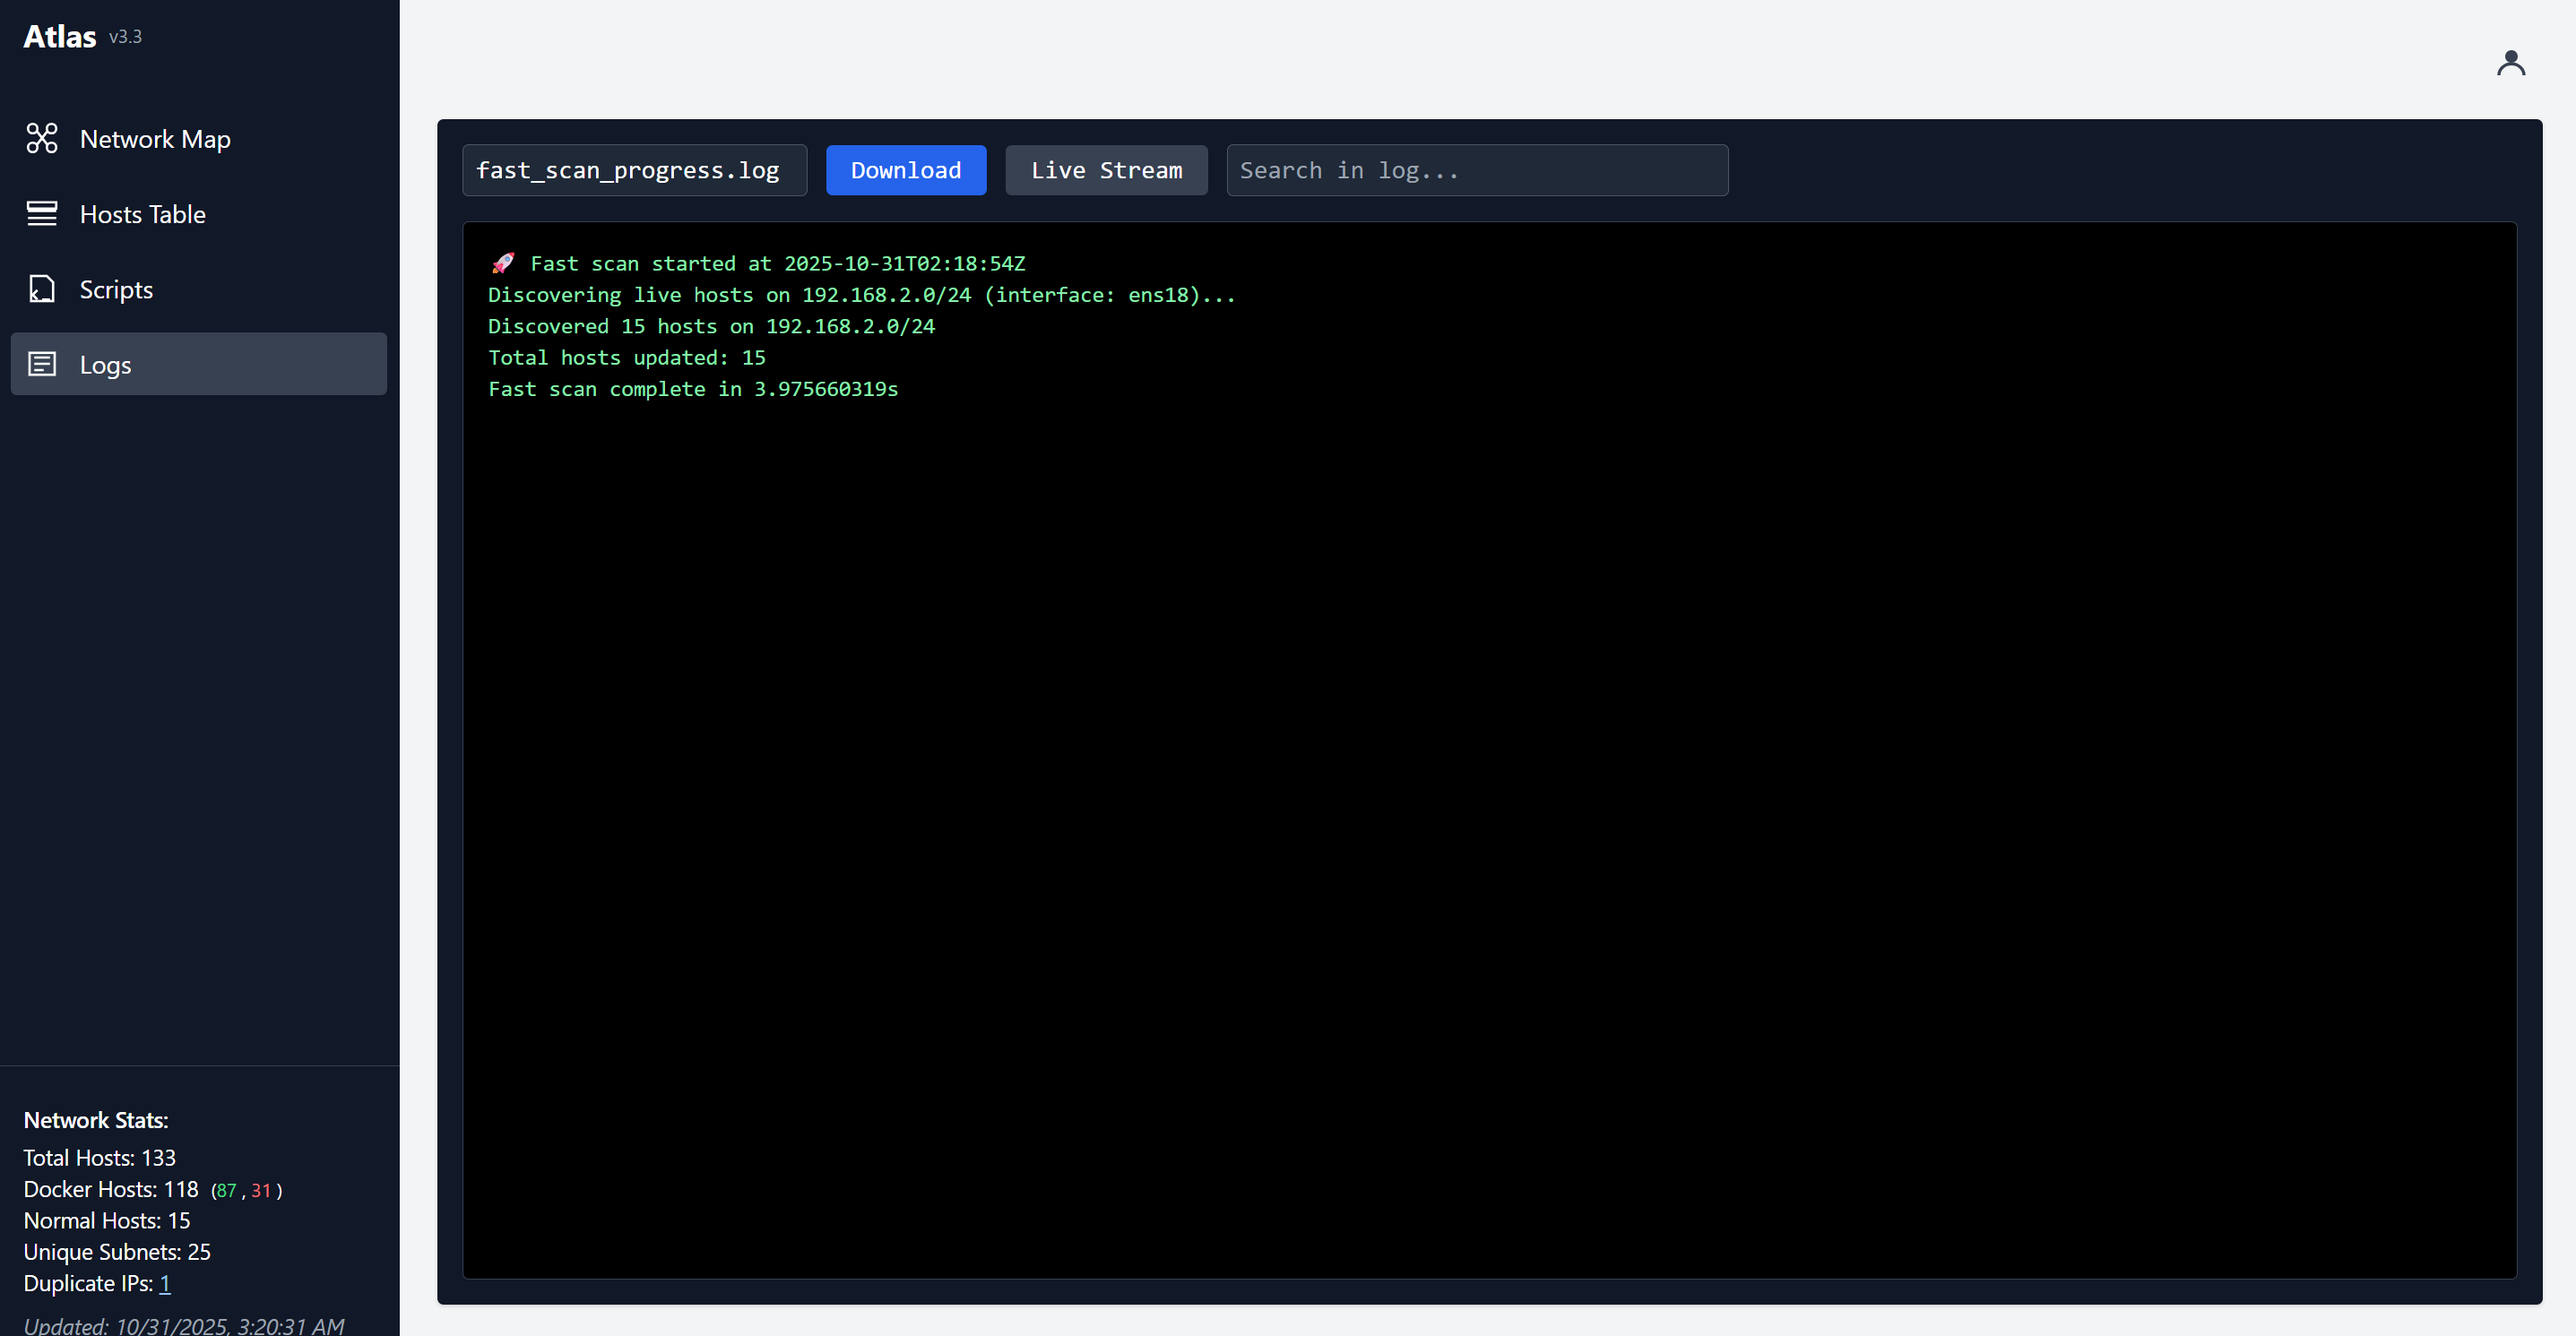Open the user profile icon
This screenshot has height=1336, width=2576.
coord(2510,63)
